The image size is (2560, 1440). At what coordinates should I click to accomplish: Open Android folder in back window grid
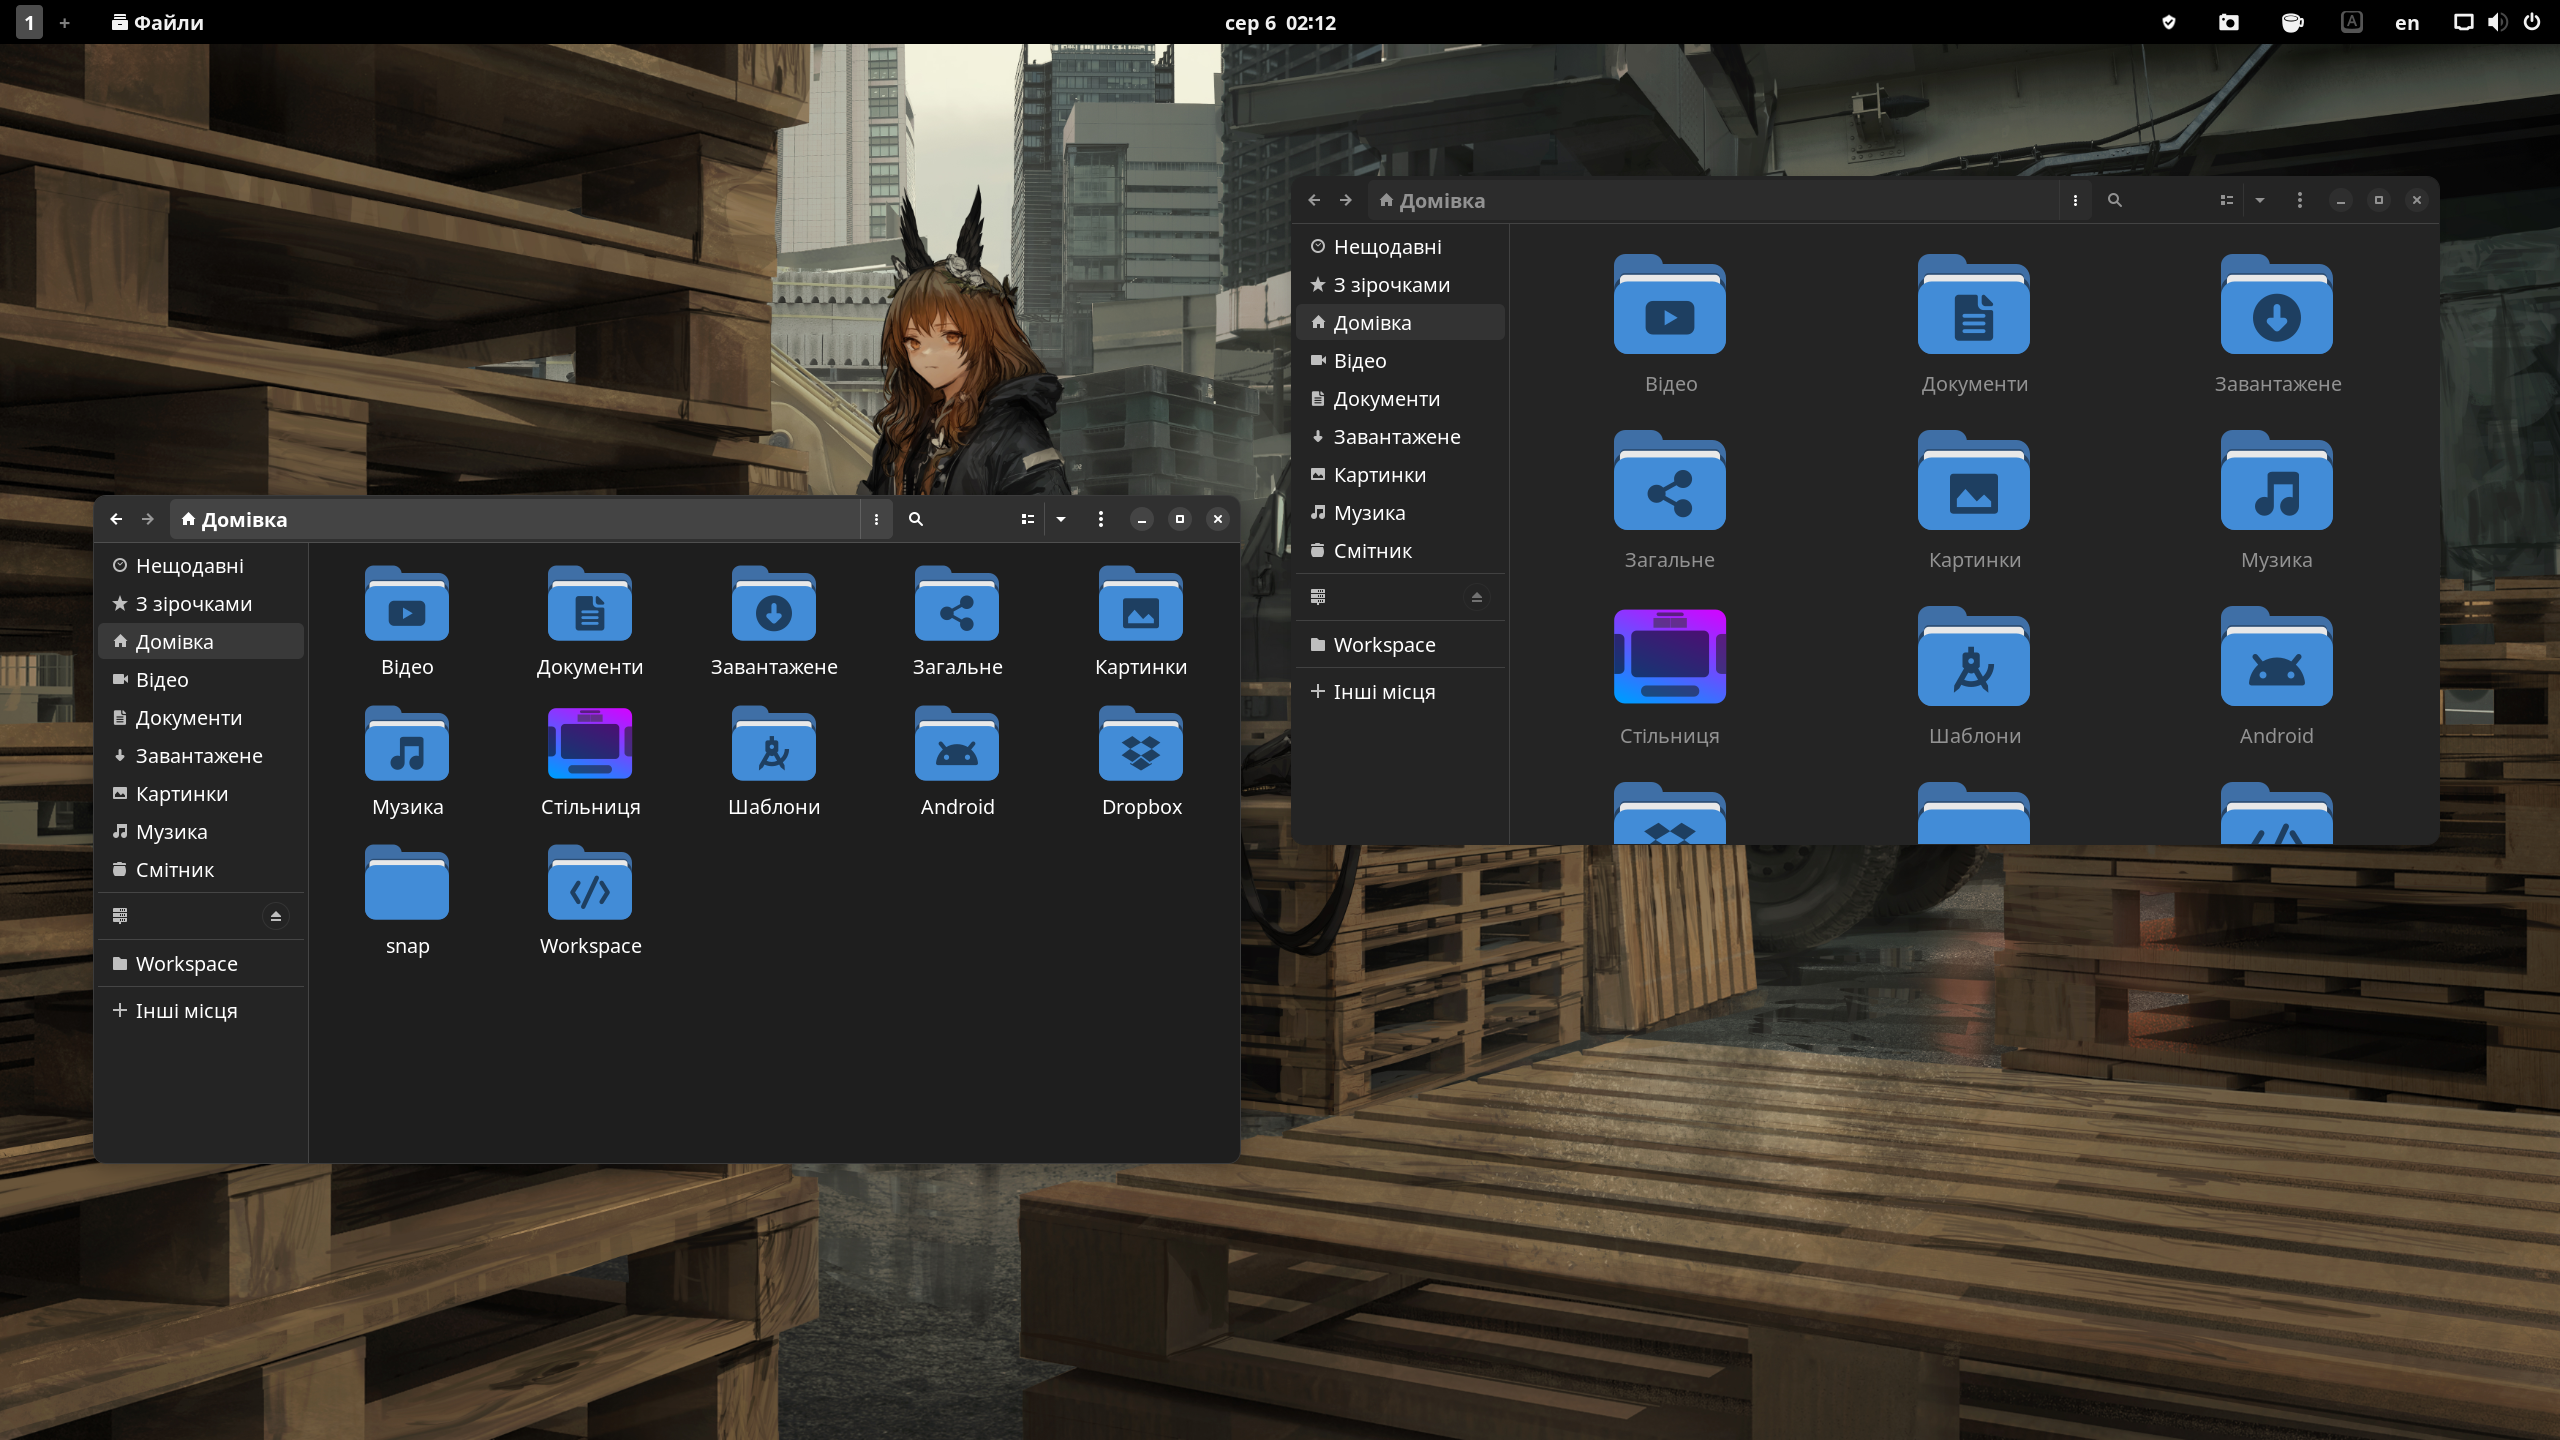pyautogui.click(x=2277, y=677)
